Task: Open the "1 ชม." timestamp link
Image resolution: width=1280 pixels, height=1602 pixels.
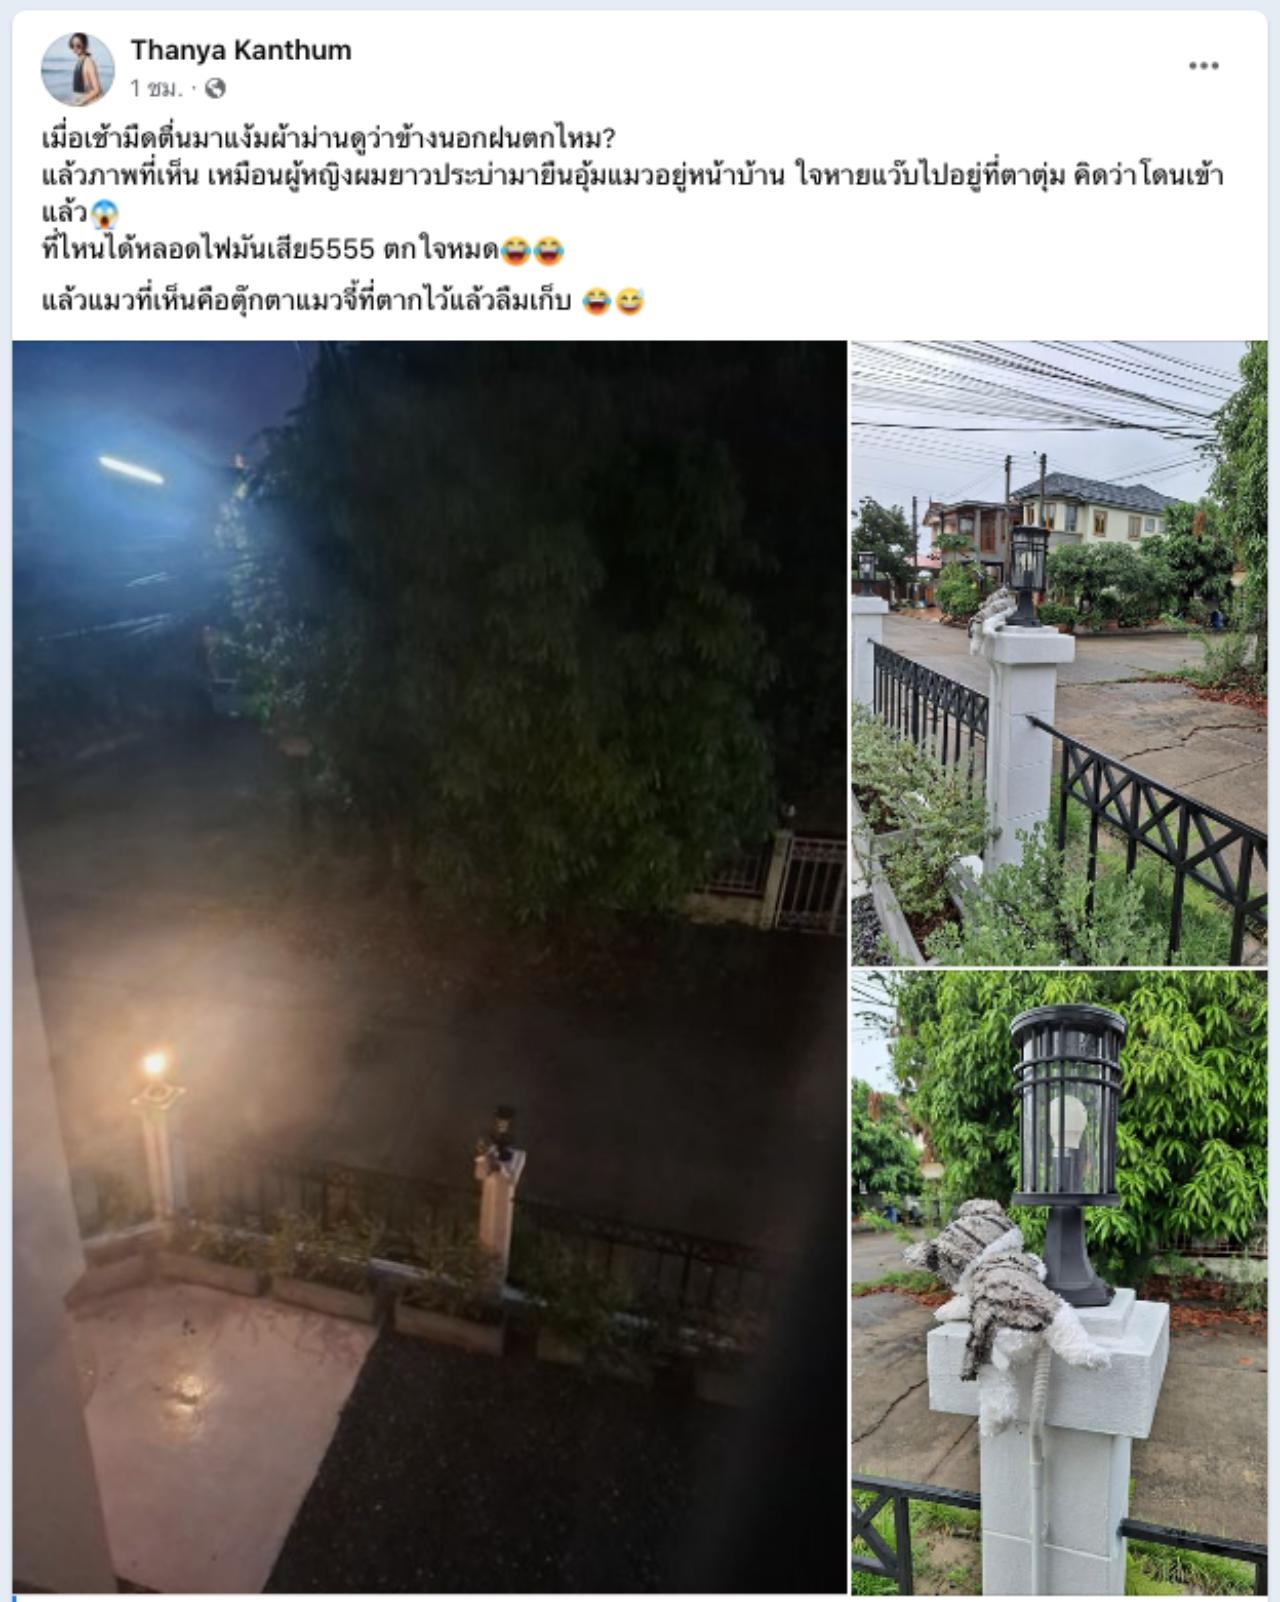Action: [x=157, y=89]
